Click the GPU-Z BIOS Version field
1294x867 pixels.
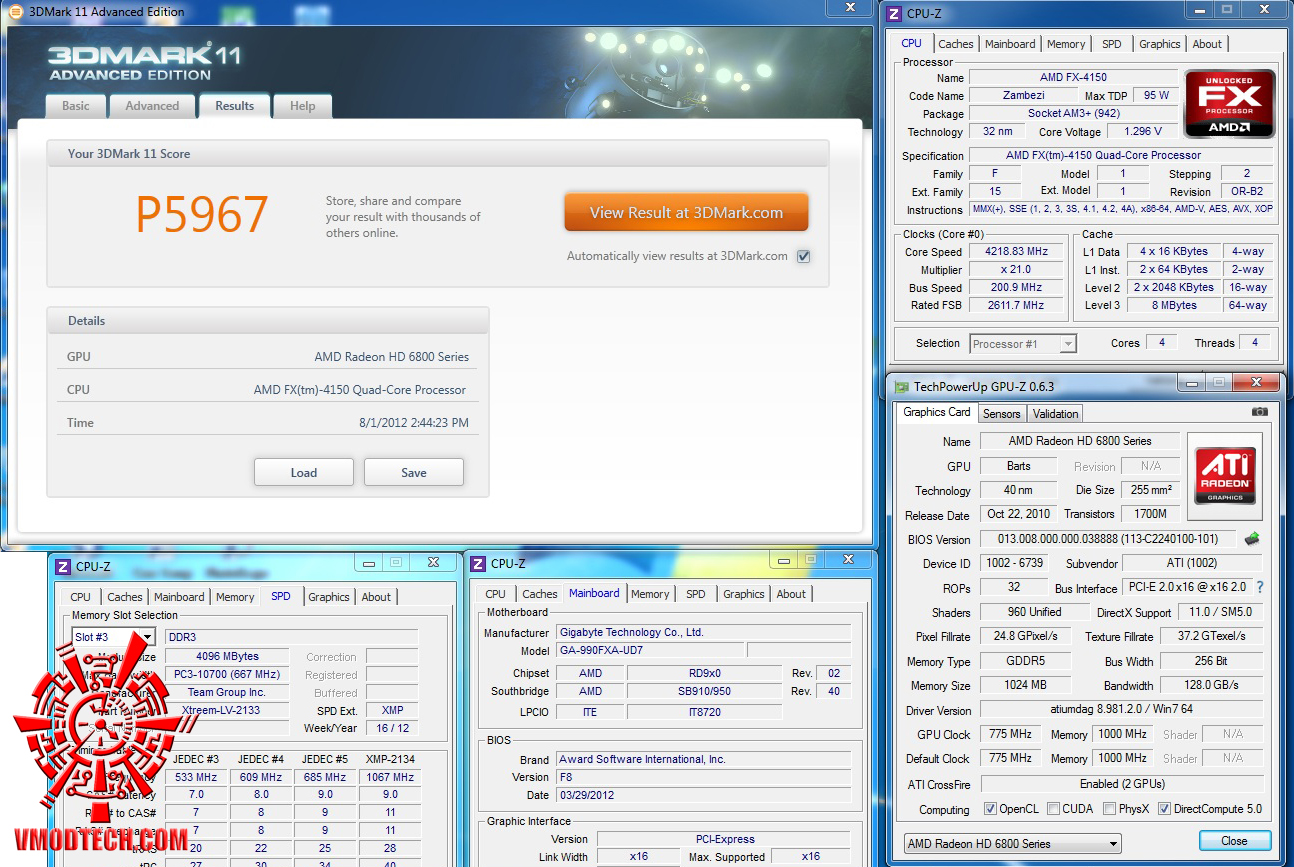coord(1108,540)
